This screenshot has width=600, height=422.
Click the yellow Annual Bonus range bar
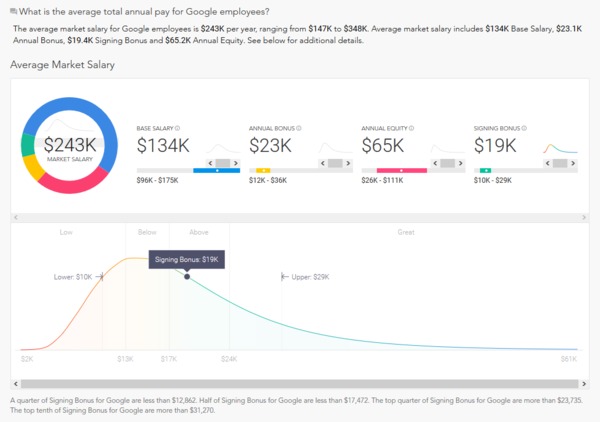[263, 171]
